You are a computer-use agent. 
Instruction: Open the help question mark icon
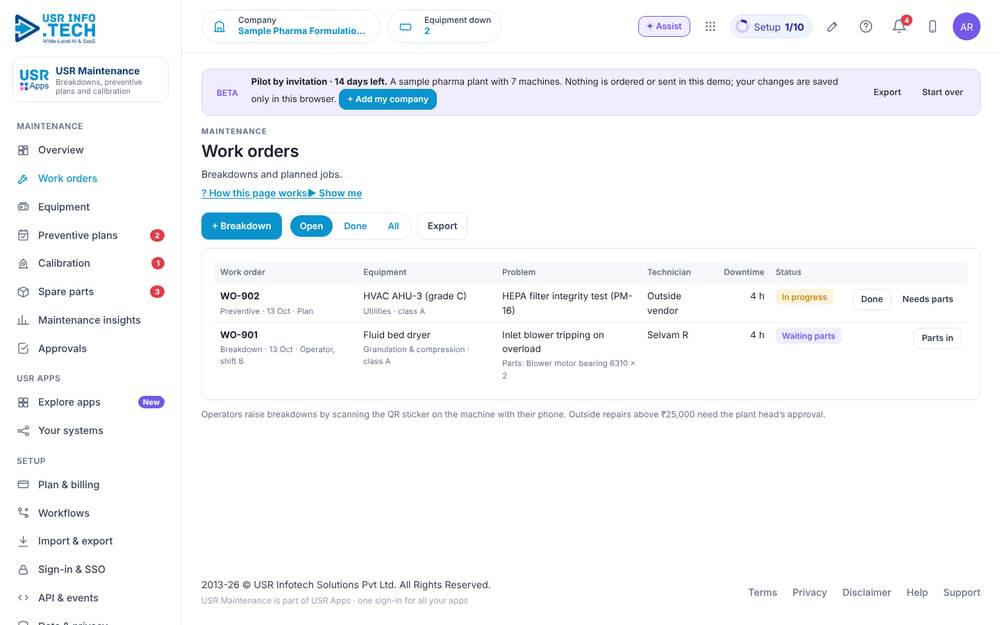pos(865,26)
